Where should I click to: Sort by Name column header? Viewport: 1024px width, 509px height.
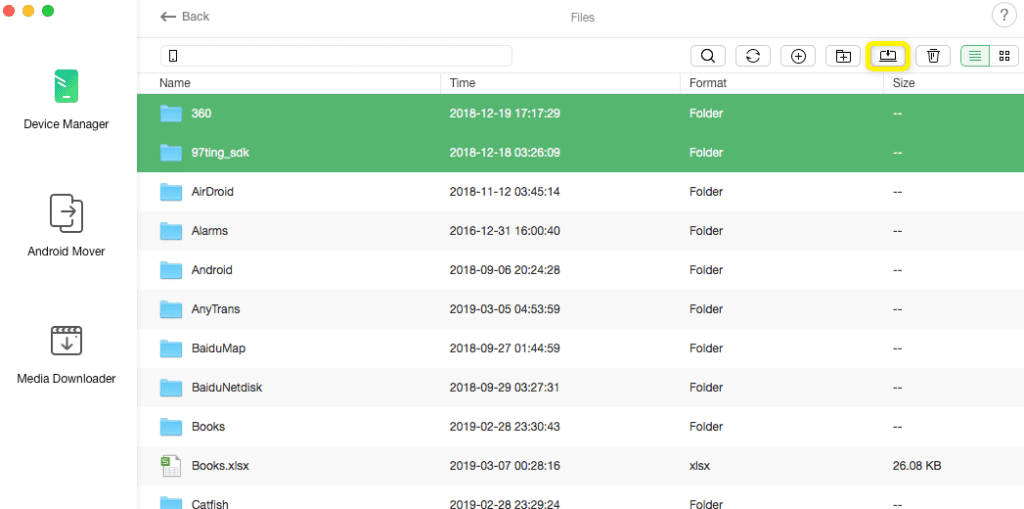[x=175, y=83]
